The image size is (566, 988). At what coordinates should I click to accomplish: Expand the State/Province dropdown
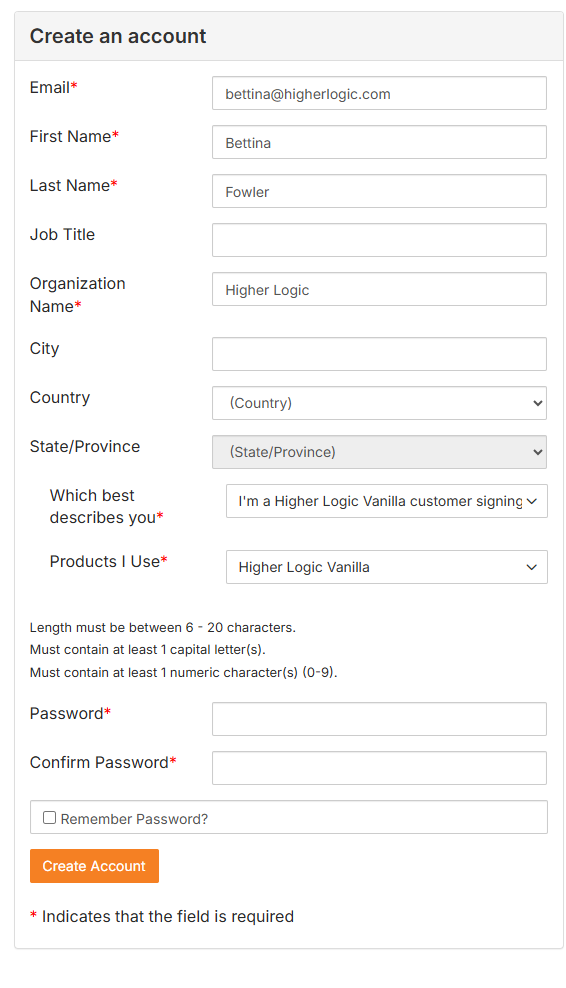tap(379, 452)
